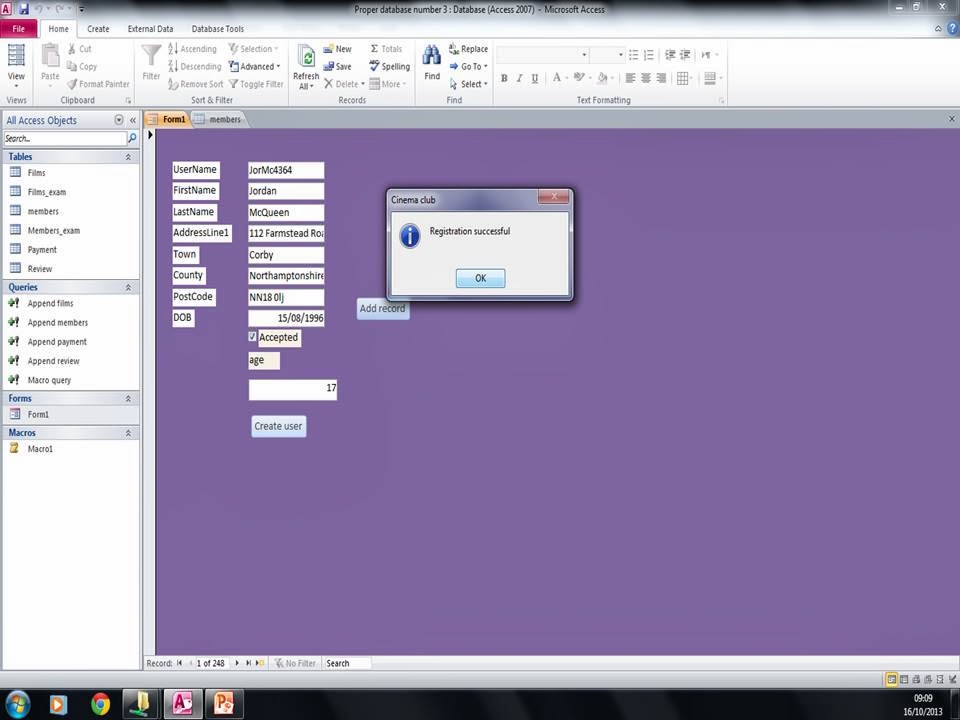The height and width of the screenshot is (720, 960).
Task: Open Windows Start menu
Action: coord(17,704)
